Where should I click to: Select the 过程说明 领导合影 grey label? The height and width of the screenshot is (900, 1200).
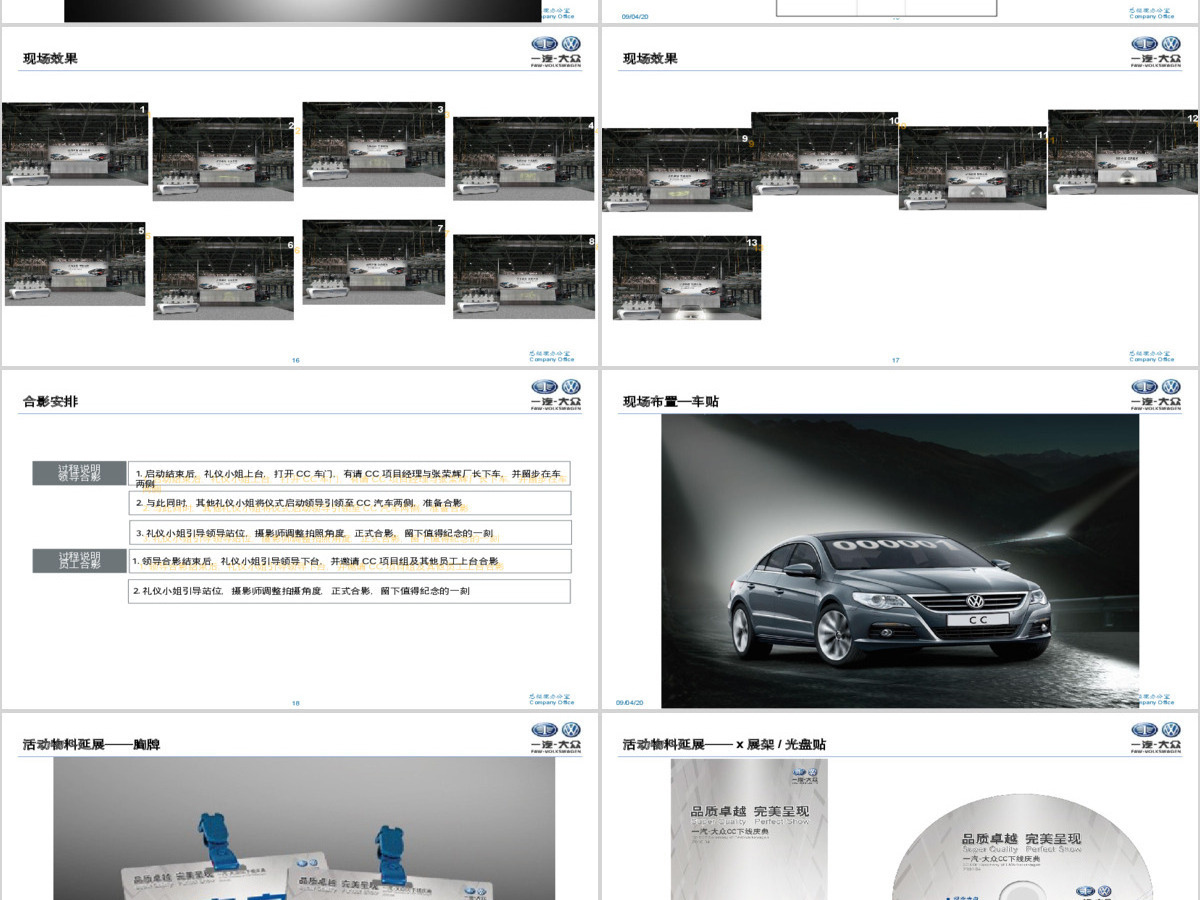click(79, 473)
